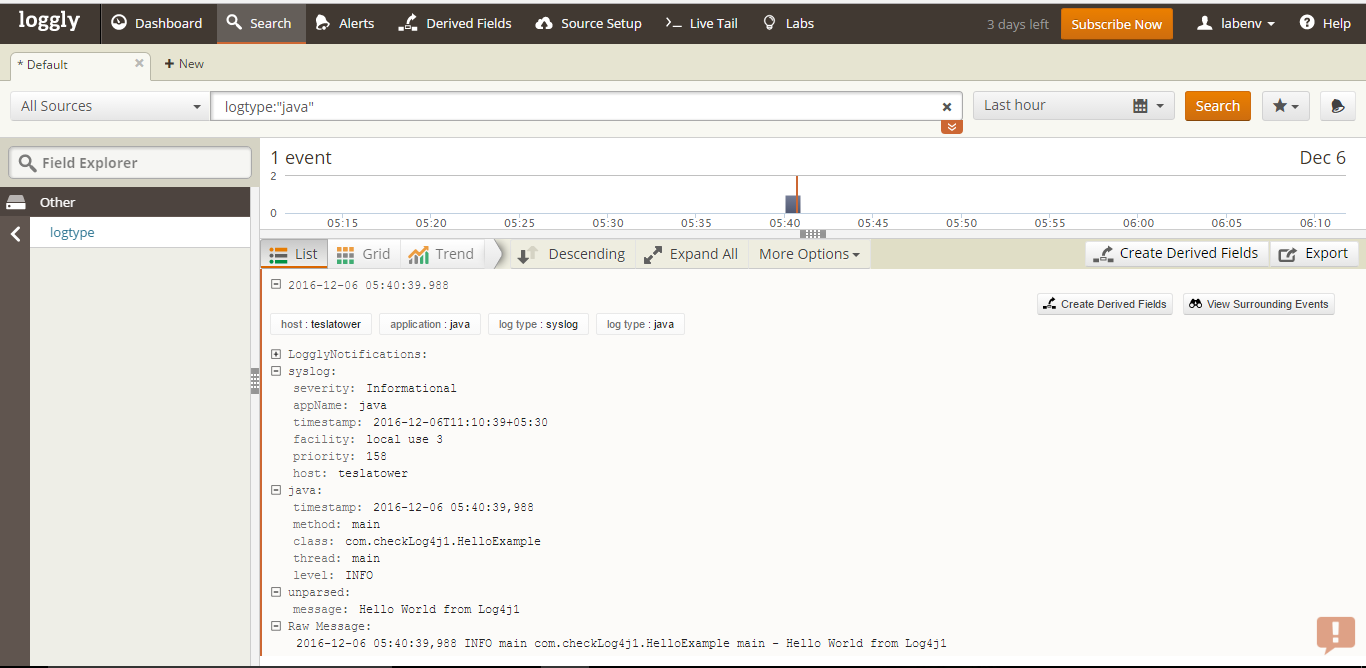Toggle Descending sort order

tap(572, 254)
